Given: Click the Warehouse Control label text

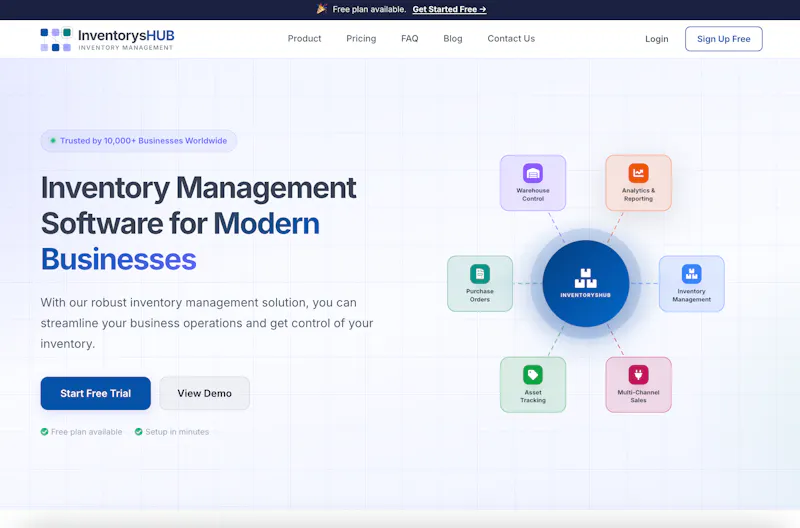Looking at the screenshot, I should coord(533,194).
